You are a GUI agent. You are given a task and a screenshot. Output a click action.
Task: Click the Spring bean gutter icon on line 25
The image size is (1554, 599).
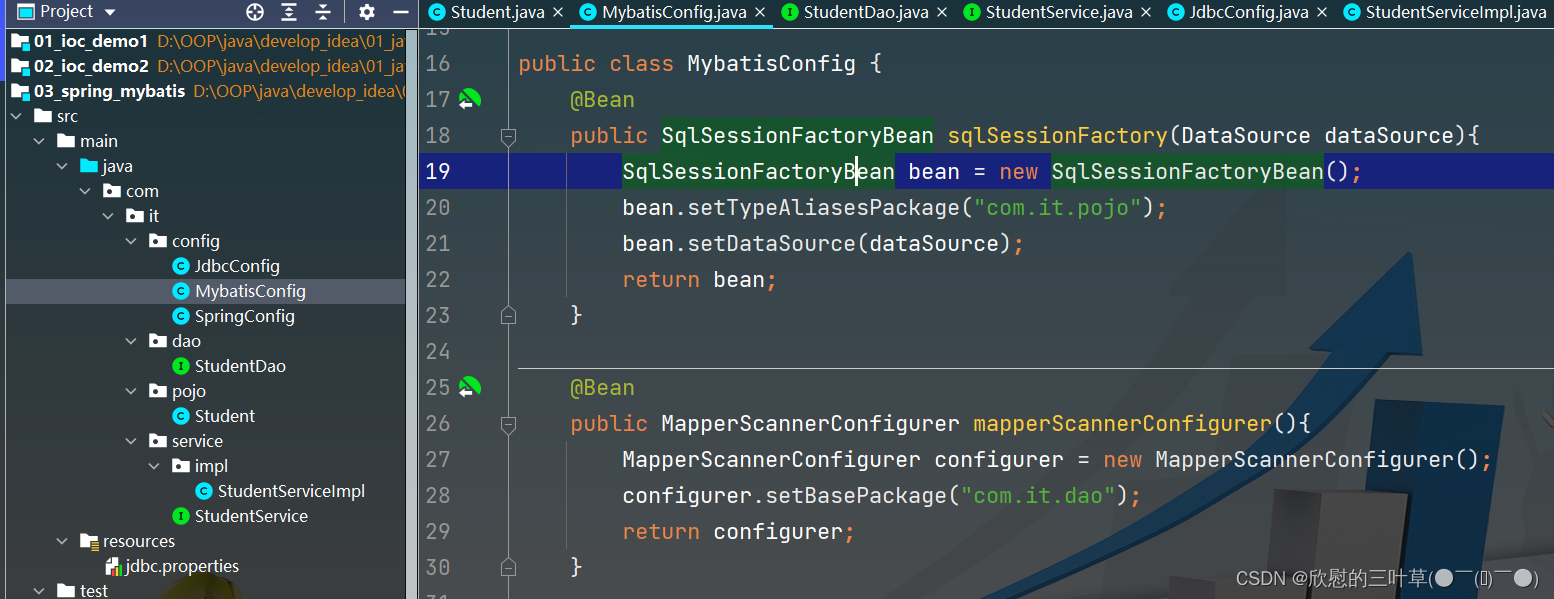[470, 387]
